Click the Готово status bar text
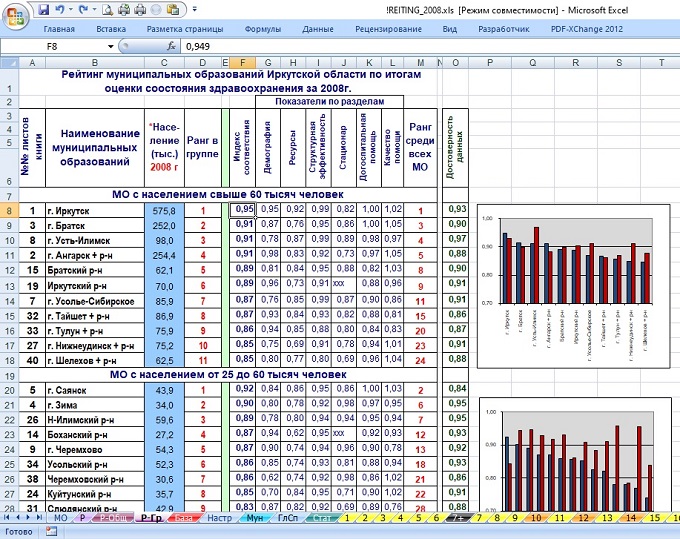The height and width of the screenshot is (539, 680). pos(19,531)
